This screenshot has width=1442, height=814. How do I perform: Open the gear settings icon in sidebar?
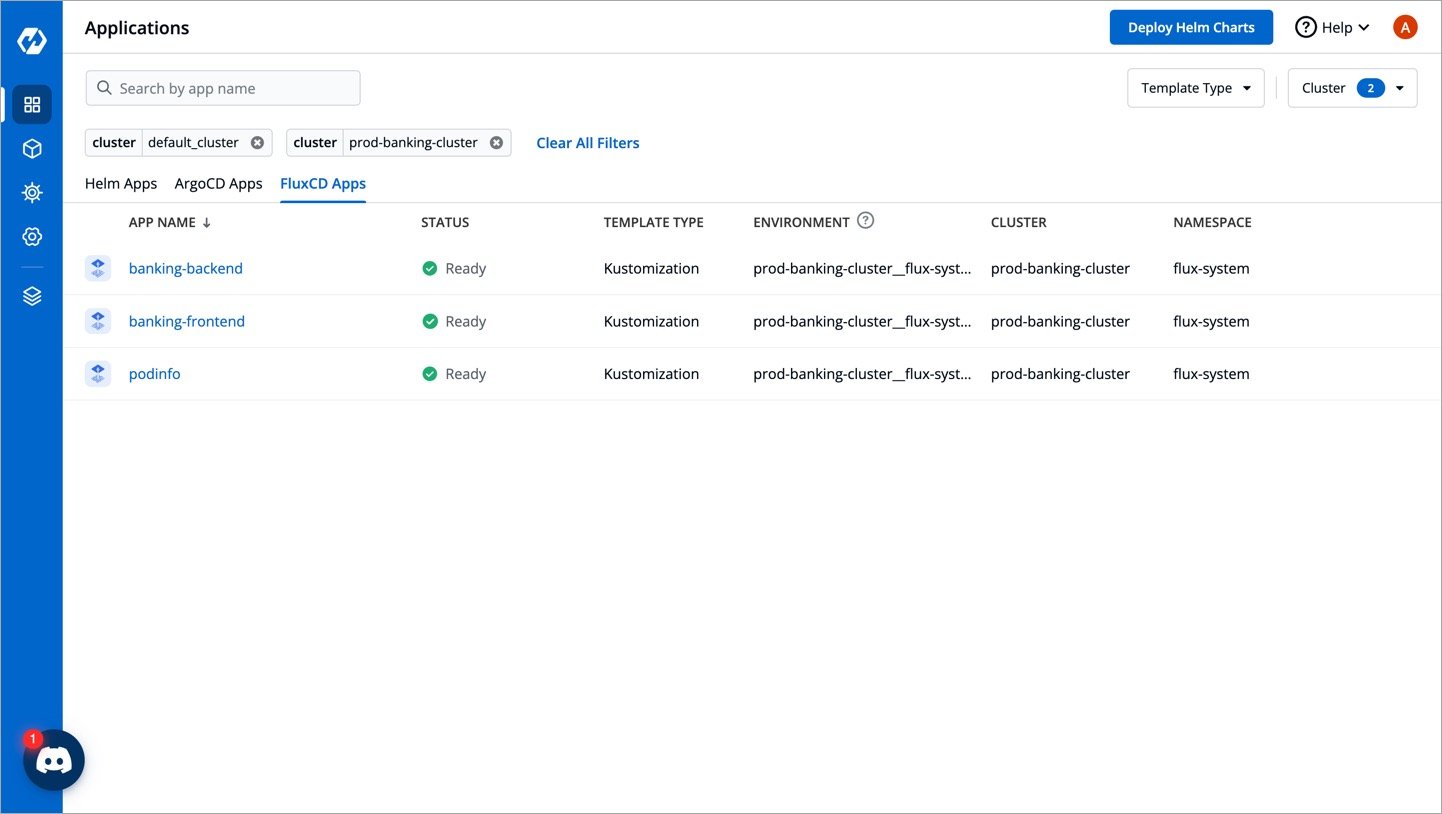coord(32,236)
